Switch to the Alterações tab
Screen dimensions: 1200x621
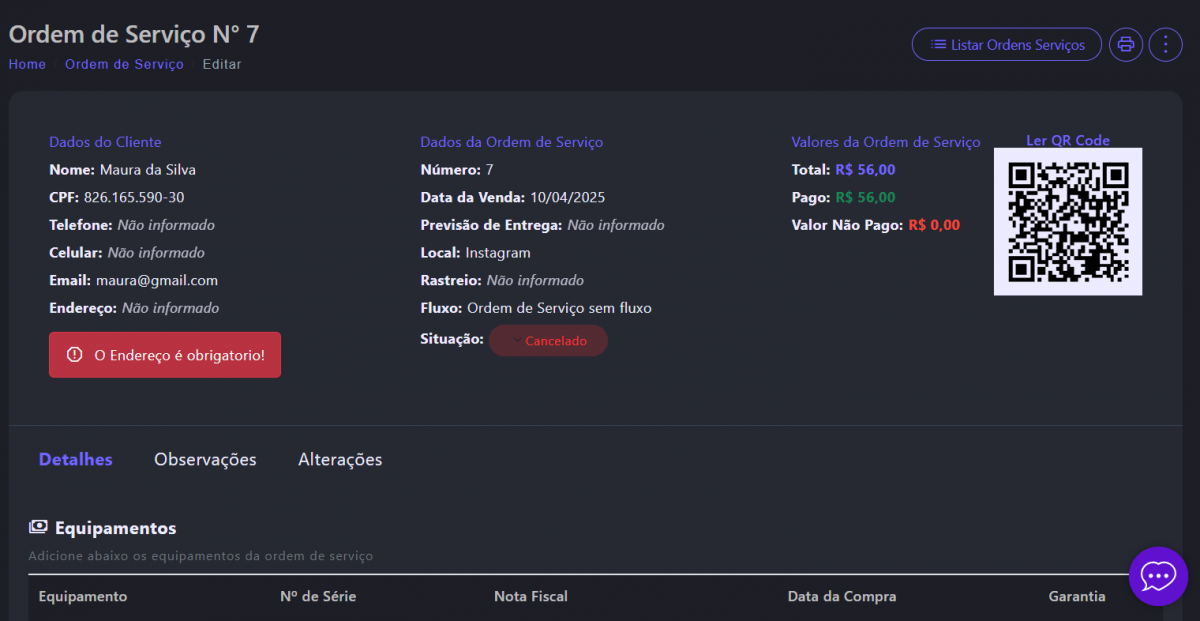click(340, 460)
